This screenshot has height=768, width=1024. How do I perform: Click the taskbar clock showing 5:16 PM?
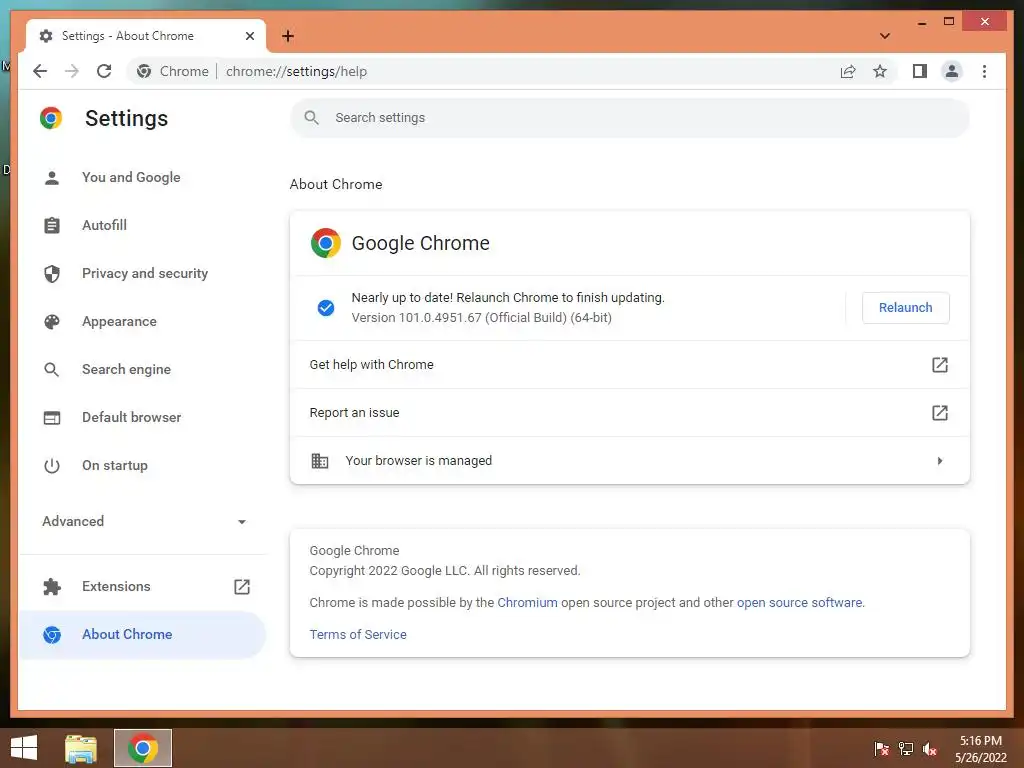(x=980, y=749)
